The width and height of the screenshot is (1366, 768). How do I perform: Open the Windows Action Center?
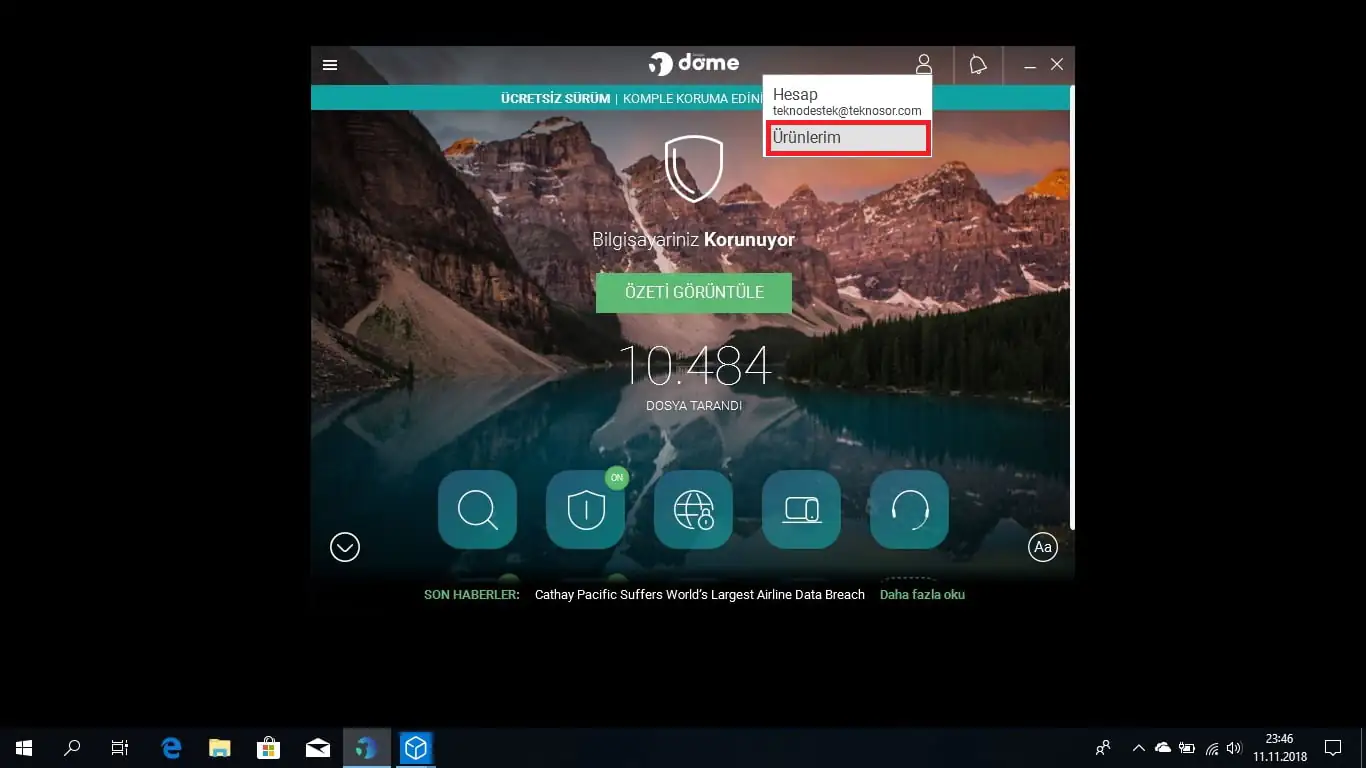tap(1333, 748)
